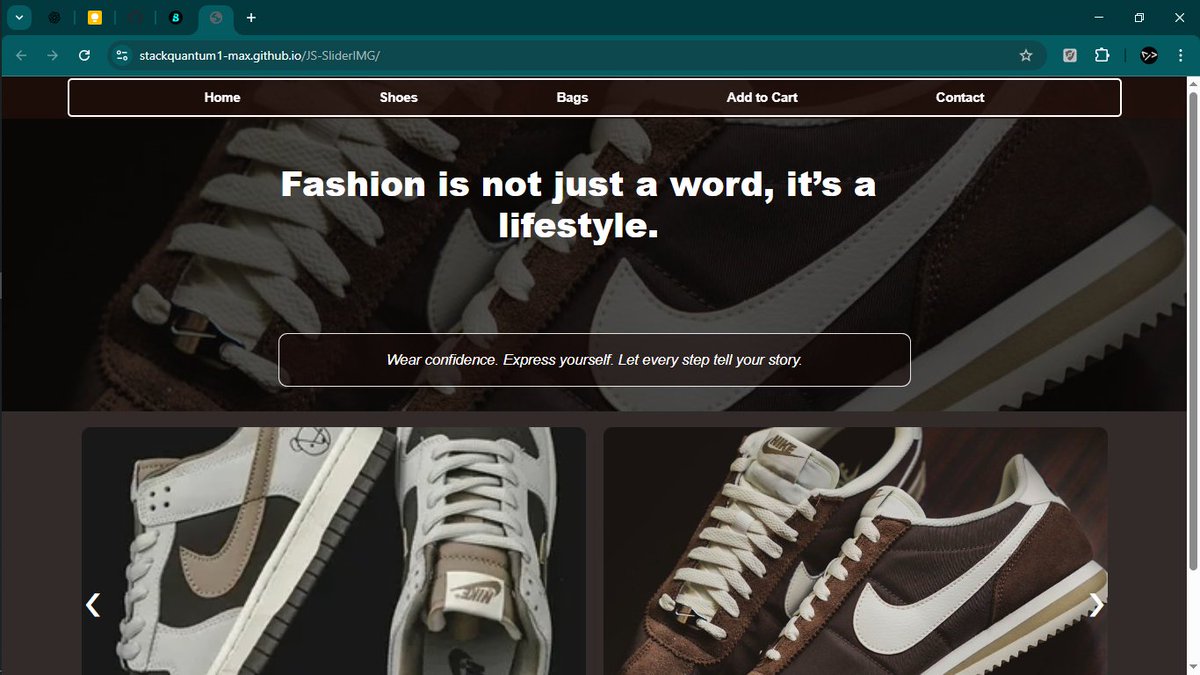Select the brown Nike Cortez slide image
Viewport: 1200px width, 675px height.
(856, 551)
